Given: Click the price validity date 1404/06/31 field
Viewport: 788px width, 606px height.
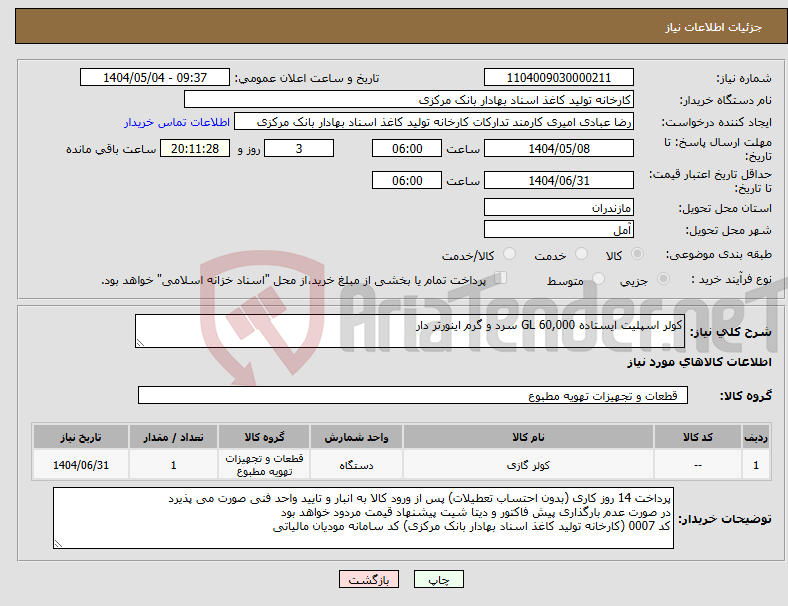Looking at the screenshot, I should pos(558,180).
